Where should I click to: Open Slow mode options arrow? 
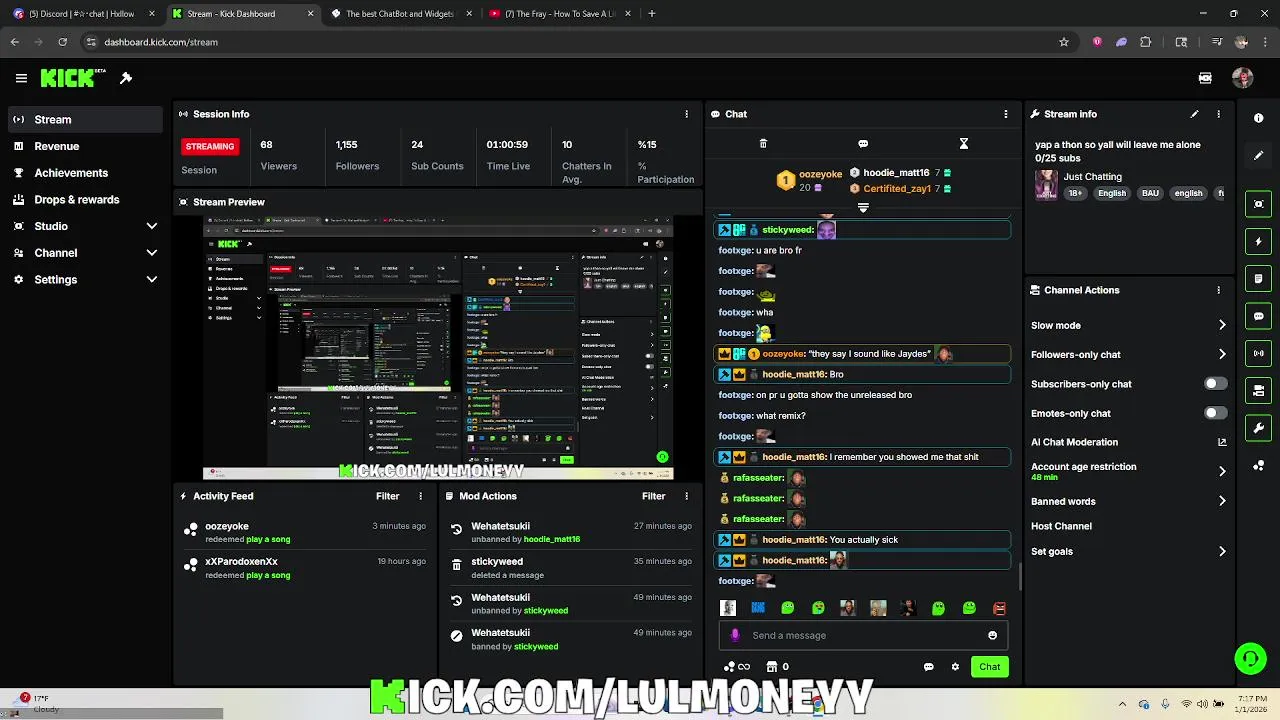click(x=1222, y=325)
